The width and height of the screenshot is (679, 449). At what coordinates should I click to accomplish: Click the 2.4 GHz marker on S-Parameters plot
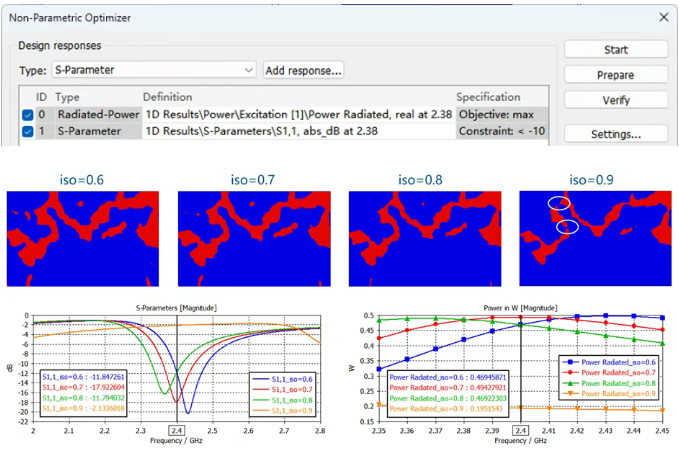click(177, 430)
